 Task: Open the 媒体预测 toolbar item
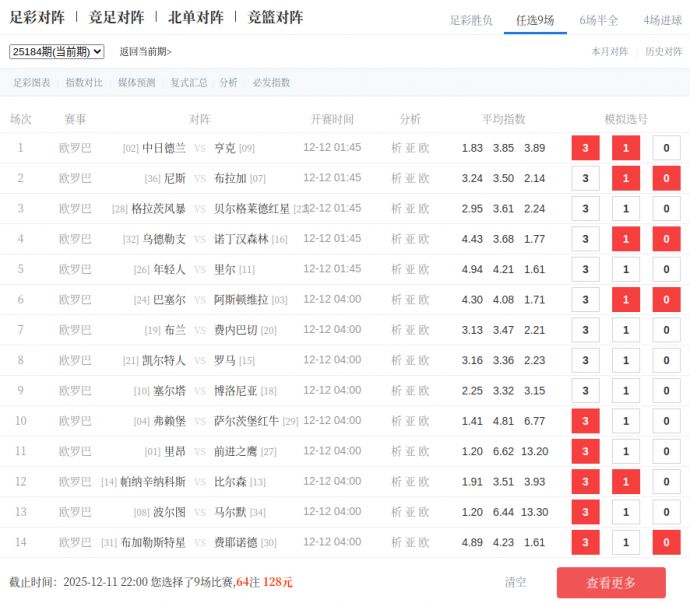[137, 83]
